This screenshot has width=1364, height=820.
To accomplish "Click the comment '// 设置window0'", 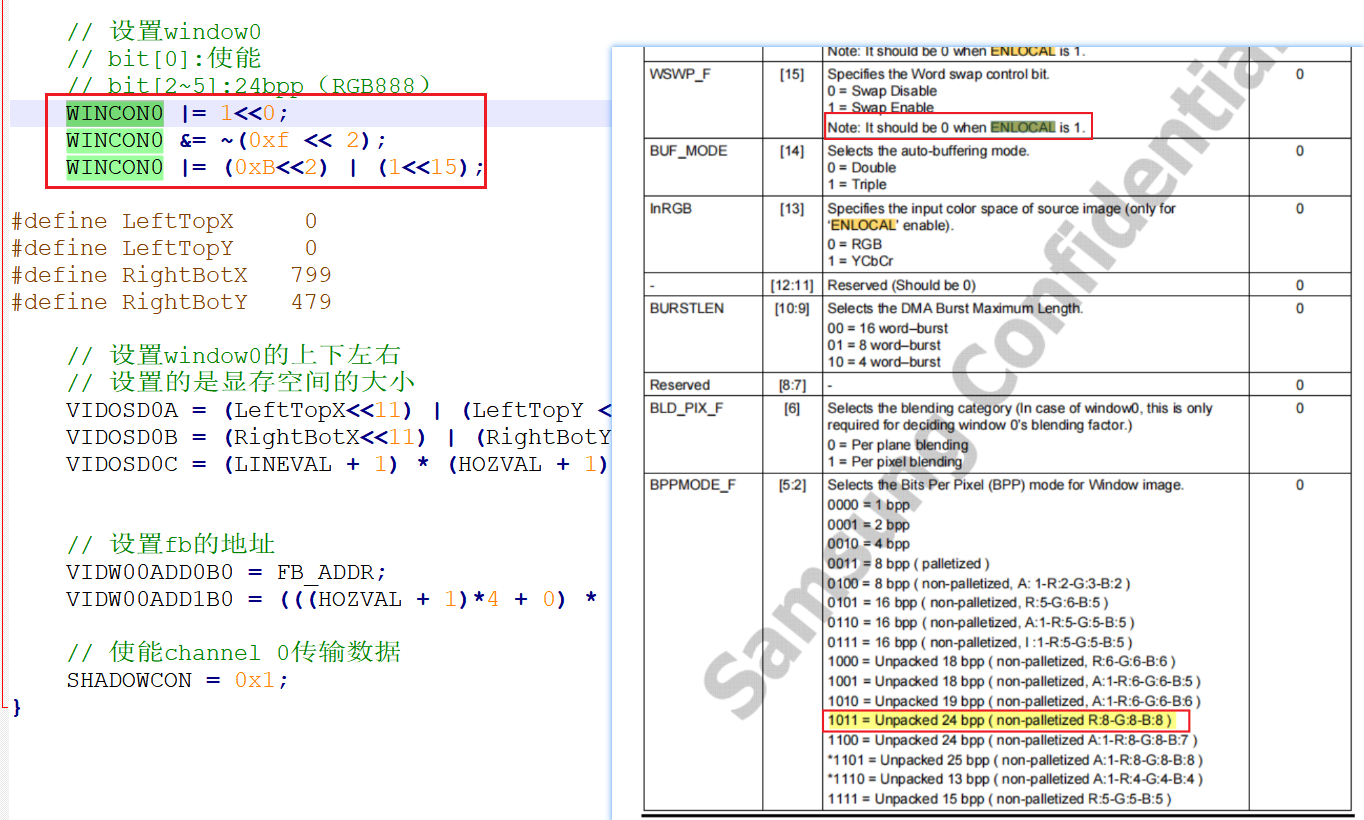I will 163,32.
